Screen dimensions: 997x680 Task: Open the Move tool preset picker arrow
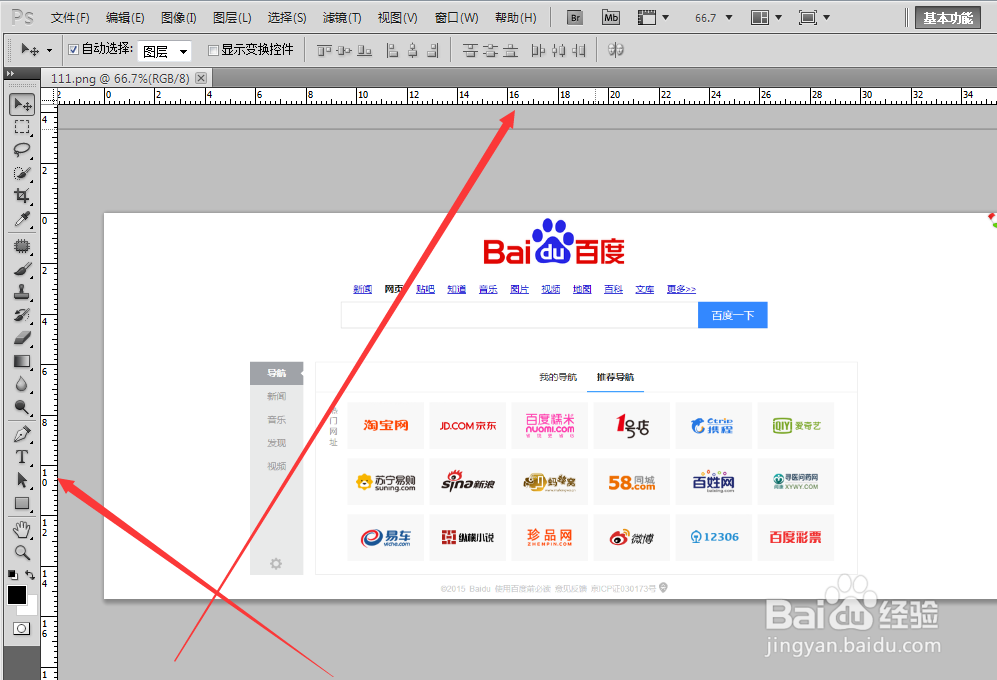click(x=50, y=50)
